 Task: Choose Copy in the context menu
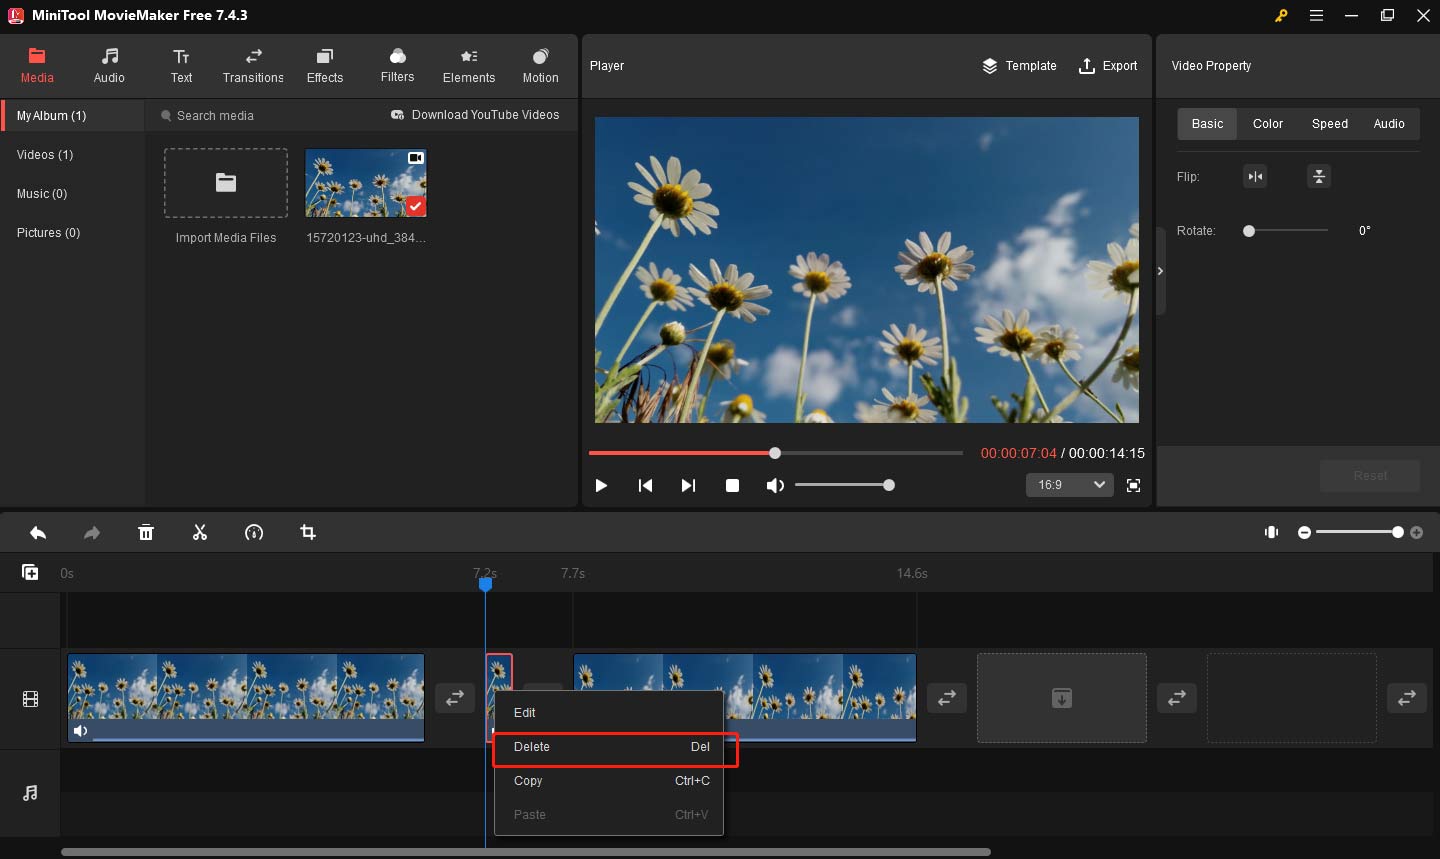pos(609,781)
